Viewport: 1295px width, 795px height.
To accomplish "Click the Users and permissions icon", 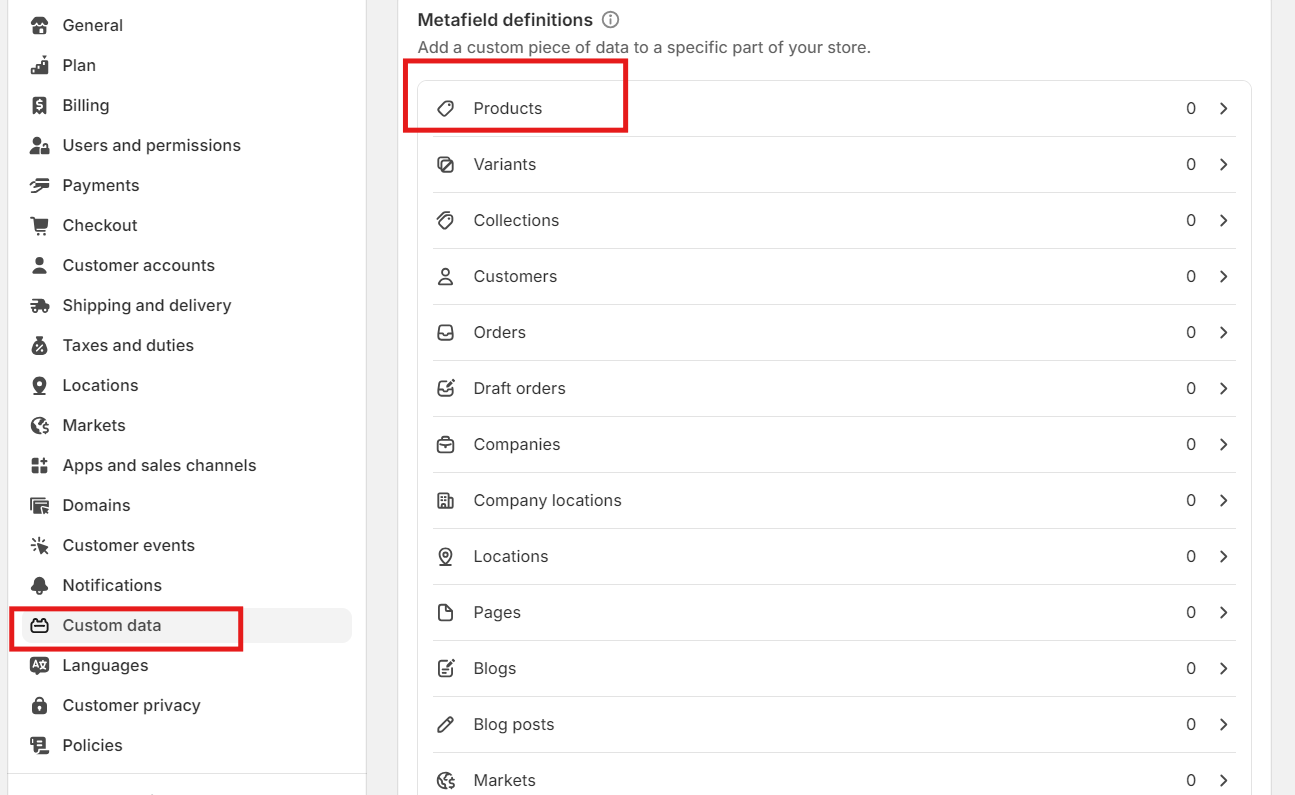I will pyautogui.click(x=40, y=145).
